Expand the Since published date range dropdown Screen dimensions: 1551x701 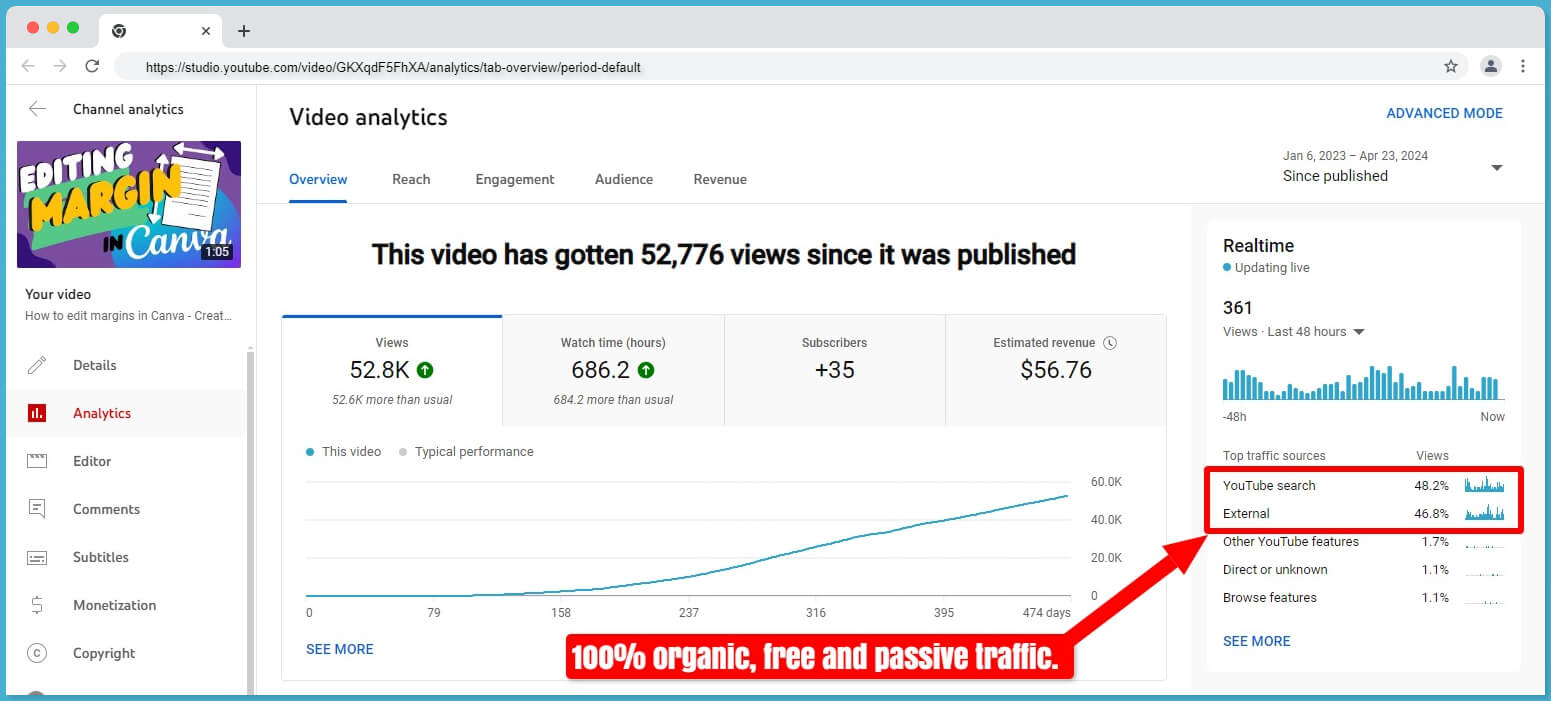(x=1496, y=167)
